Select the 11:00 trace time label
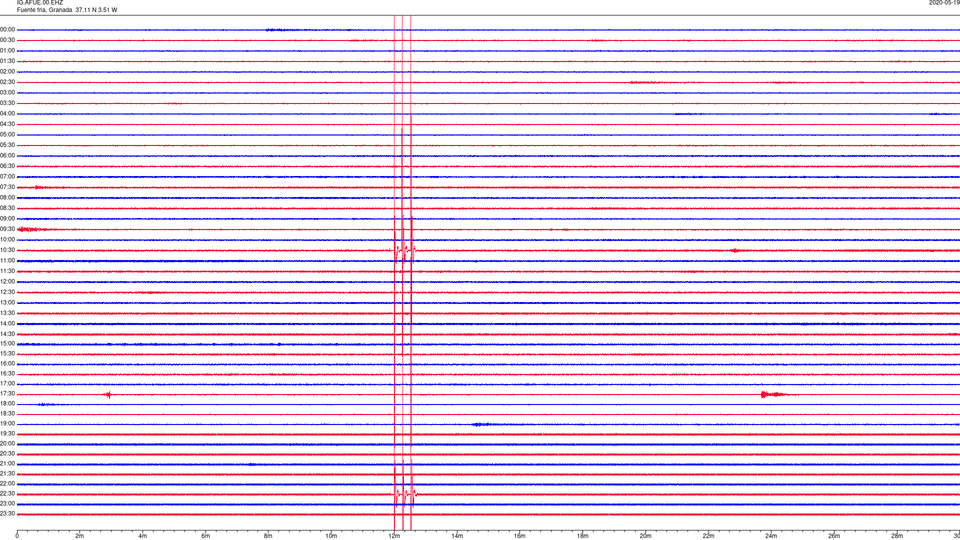The image size is (960, 540). pyautogui.click(x=8, y=260)
